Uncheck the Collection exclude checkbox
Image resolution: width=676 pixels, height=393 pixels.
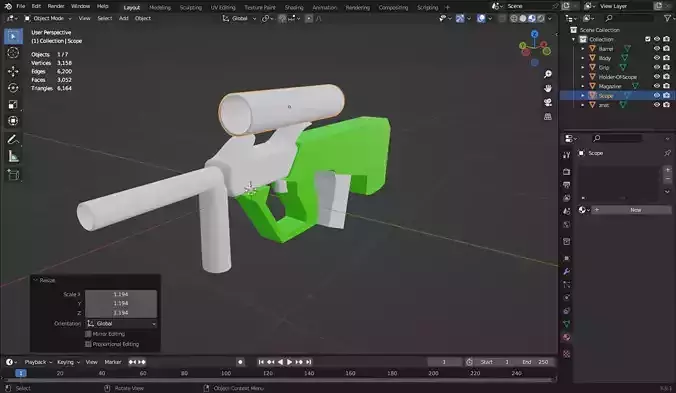(x=648, y=39)
